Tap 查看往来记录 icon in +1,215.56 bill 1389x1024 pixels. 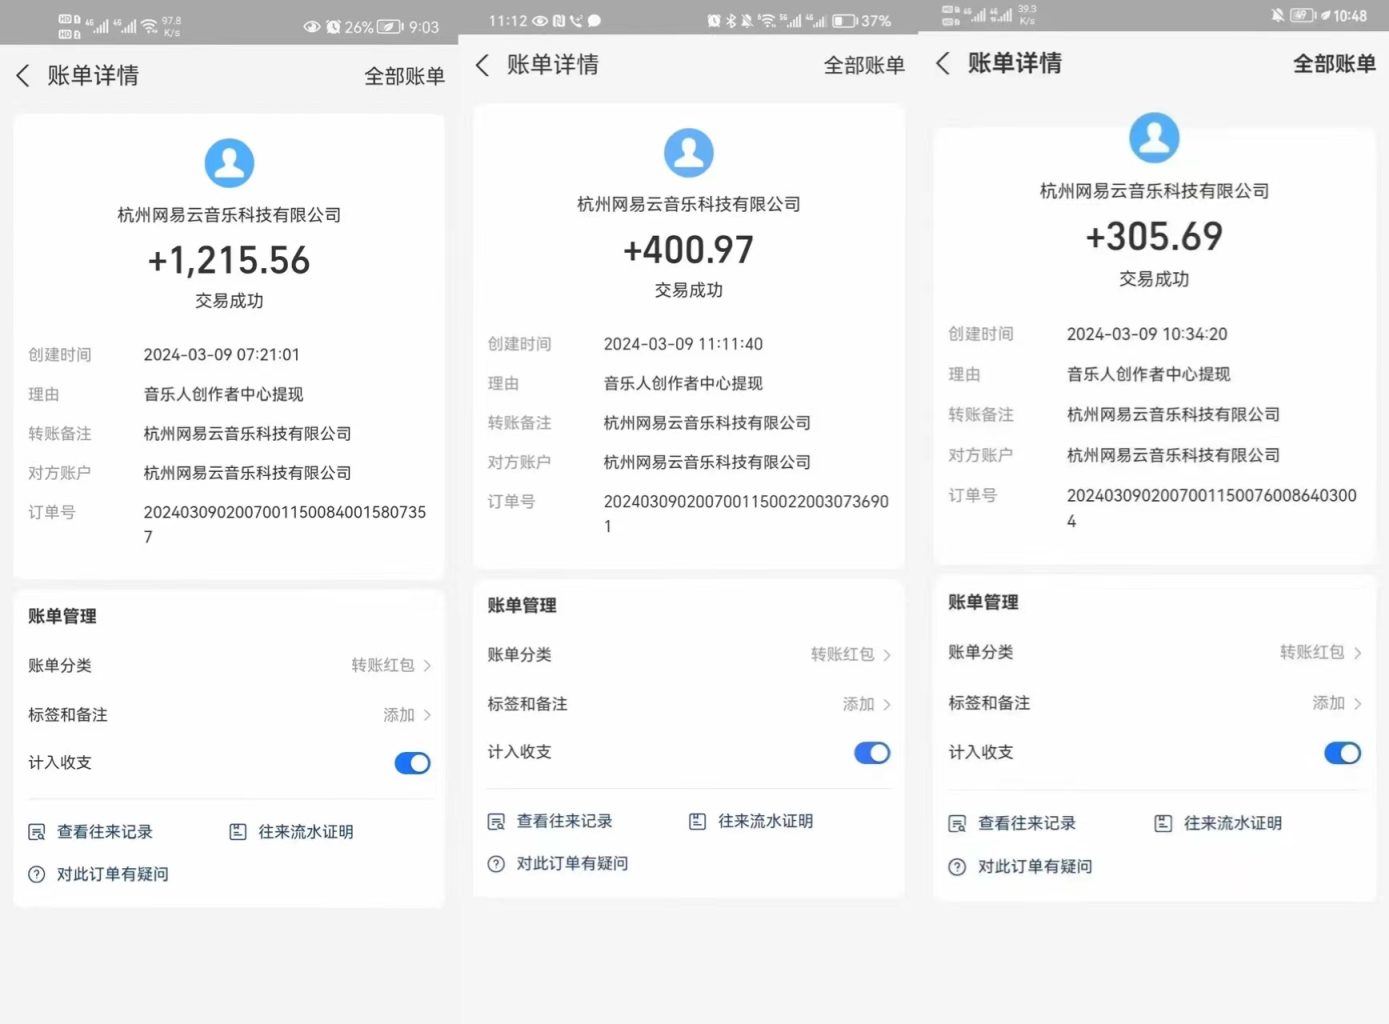pyautogui.click(x=37, y=832)
